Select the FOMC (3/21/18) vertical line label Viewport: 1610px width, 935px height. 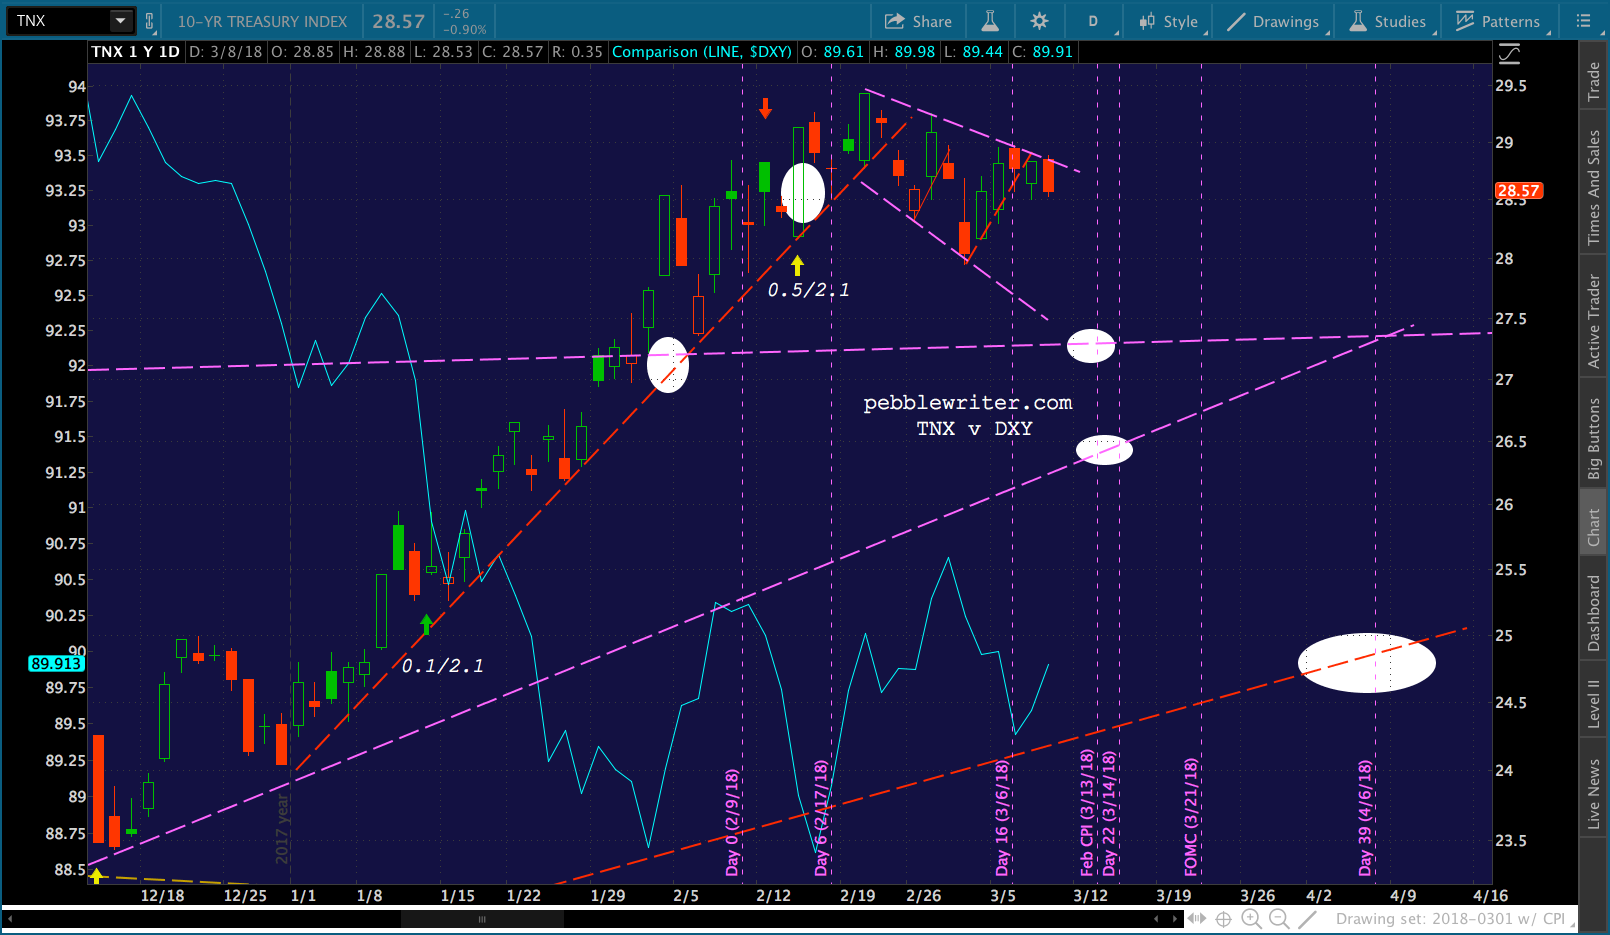pyautogui.click(x=1191, y=817)
